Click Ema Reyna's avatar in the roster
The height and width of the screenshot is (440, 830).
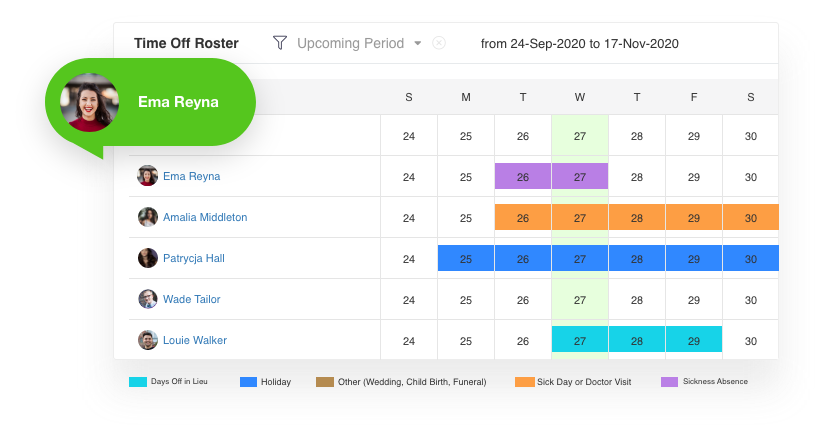pyautogui.click(x=148, y=176)
